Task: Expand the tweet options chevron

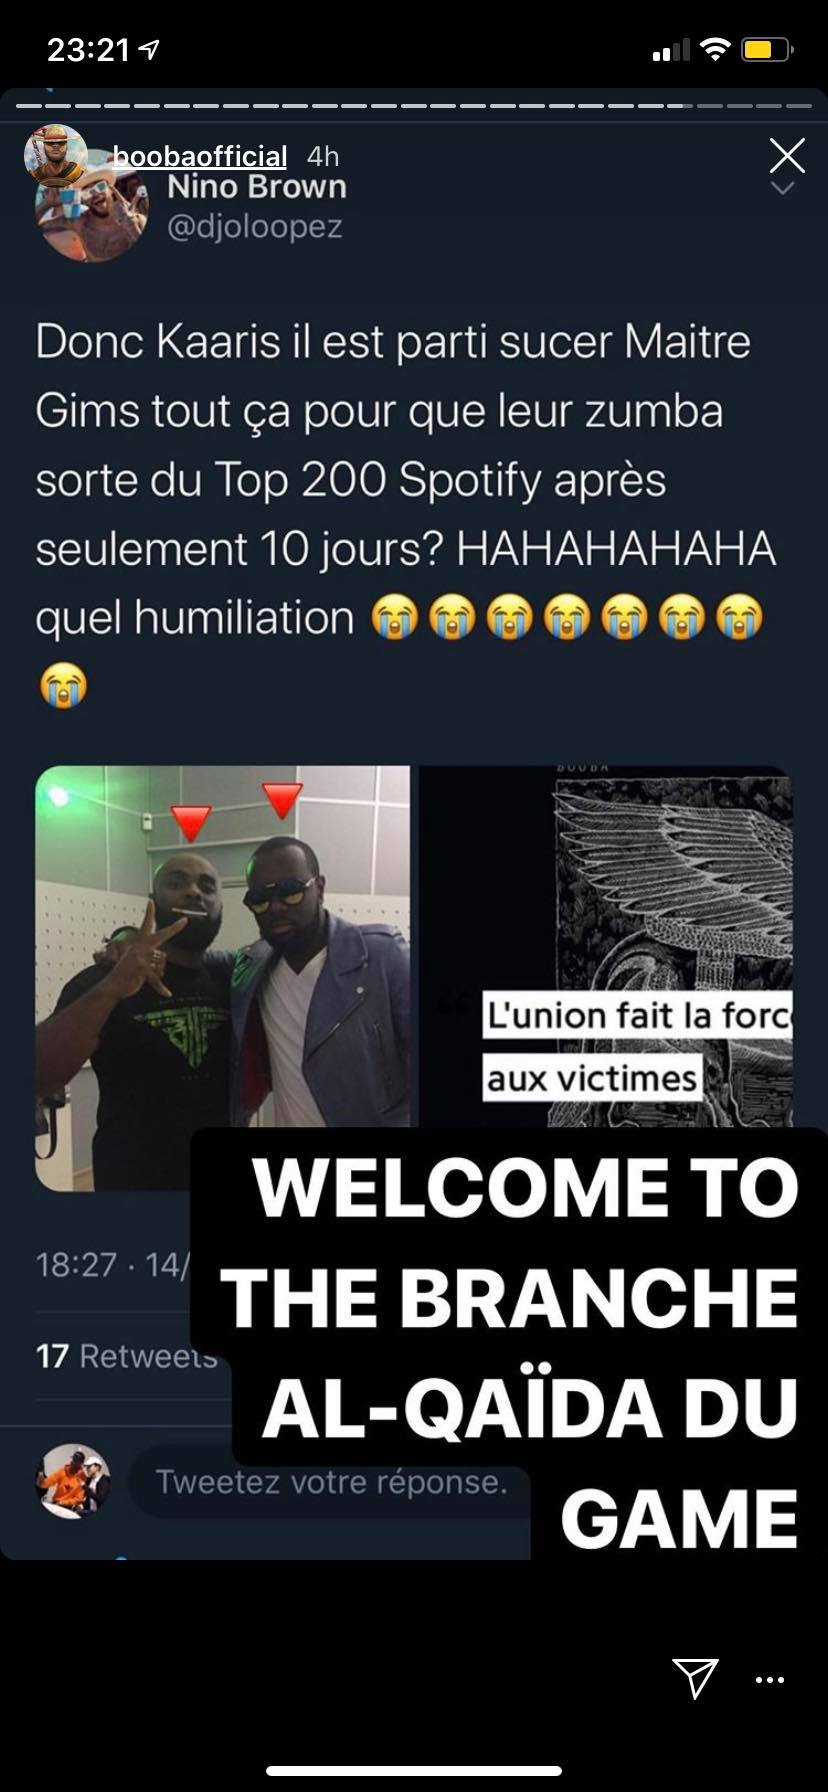Action: pyautogui.click(x=783, y=188)
